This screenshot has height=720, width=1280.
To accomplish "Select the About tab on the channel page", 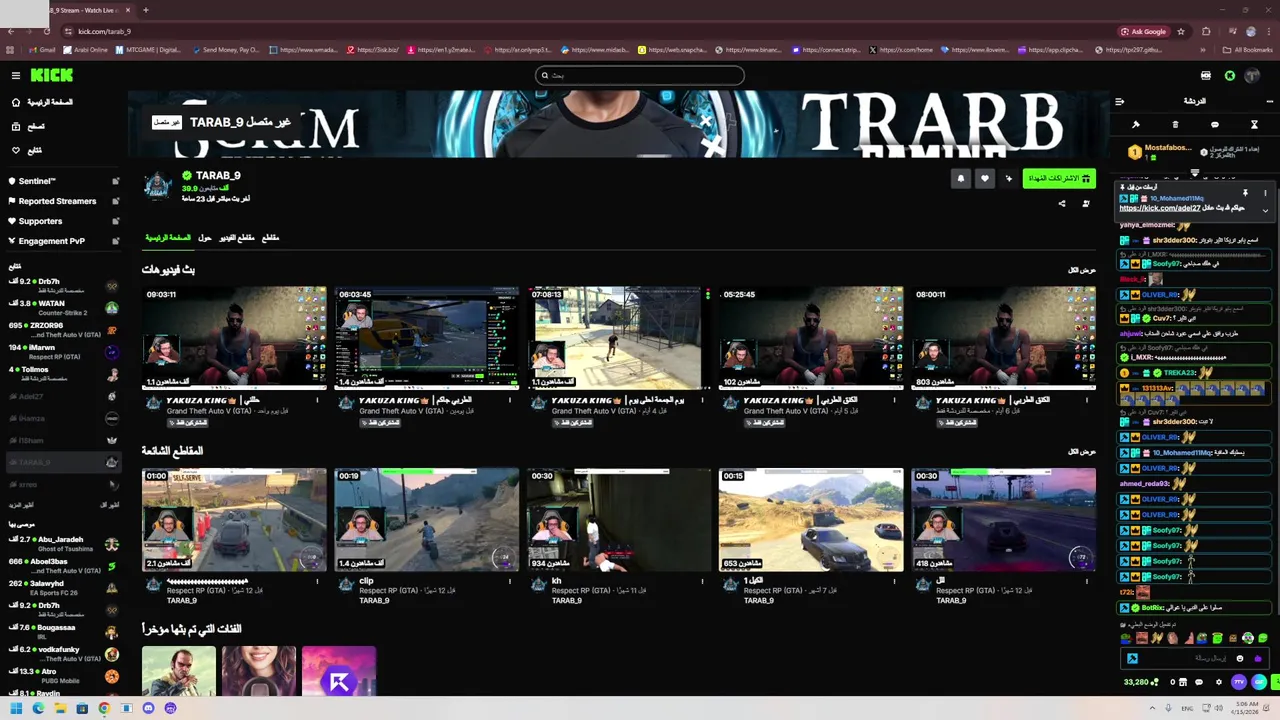I will (205, 238).
